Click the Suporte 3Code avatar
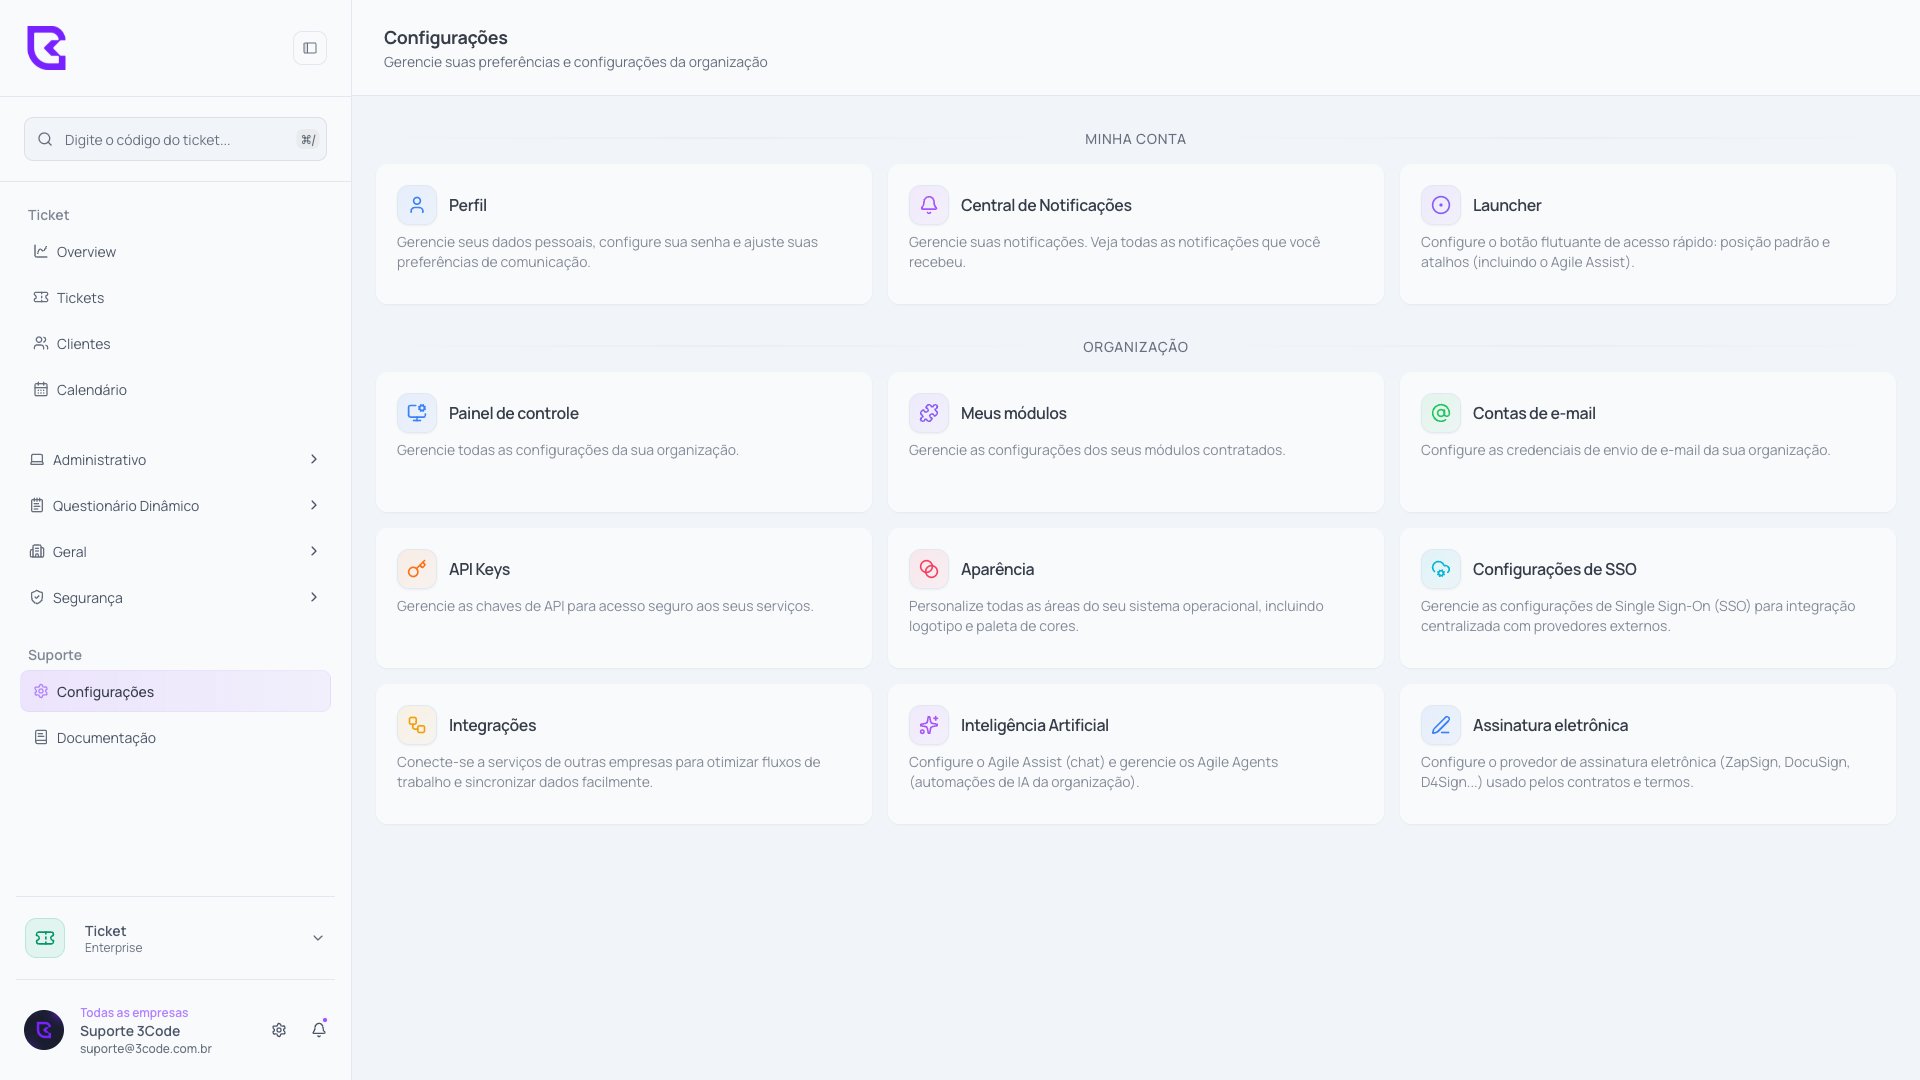This screenshot has height=1080, width=1920. click(44, 1030)
